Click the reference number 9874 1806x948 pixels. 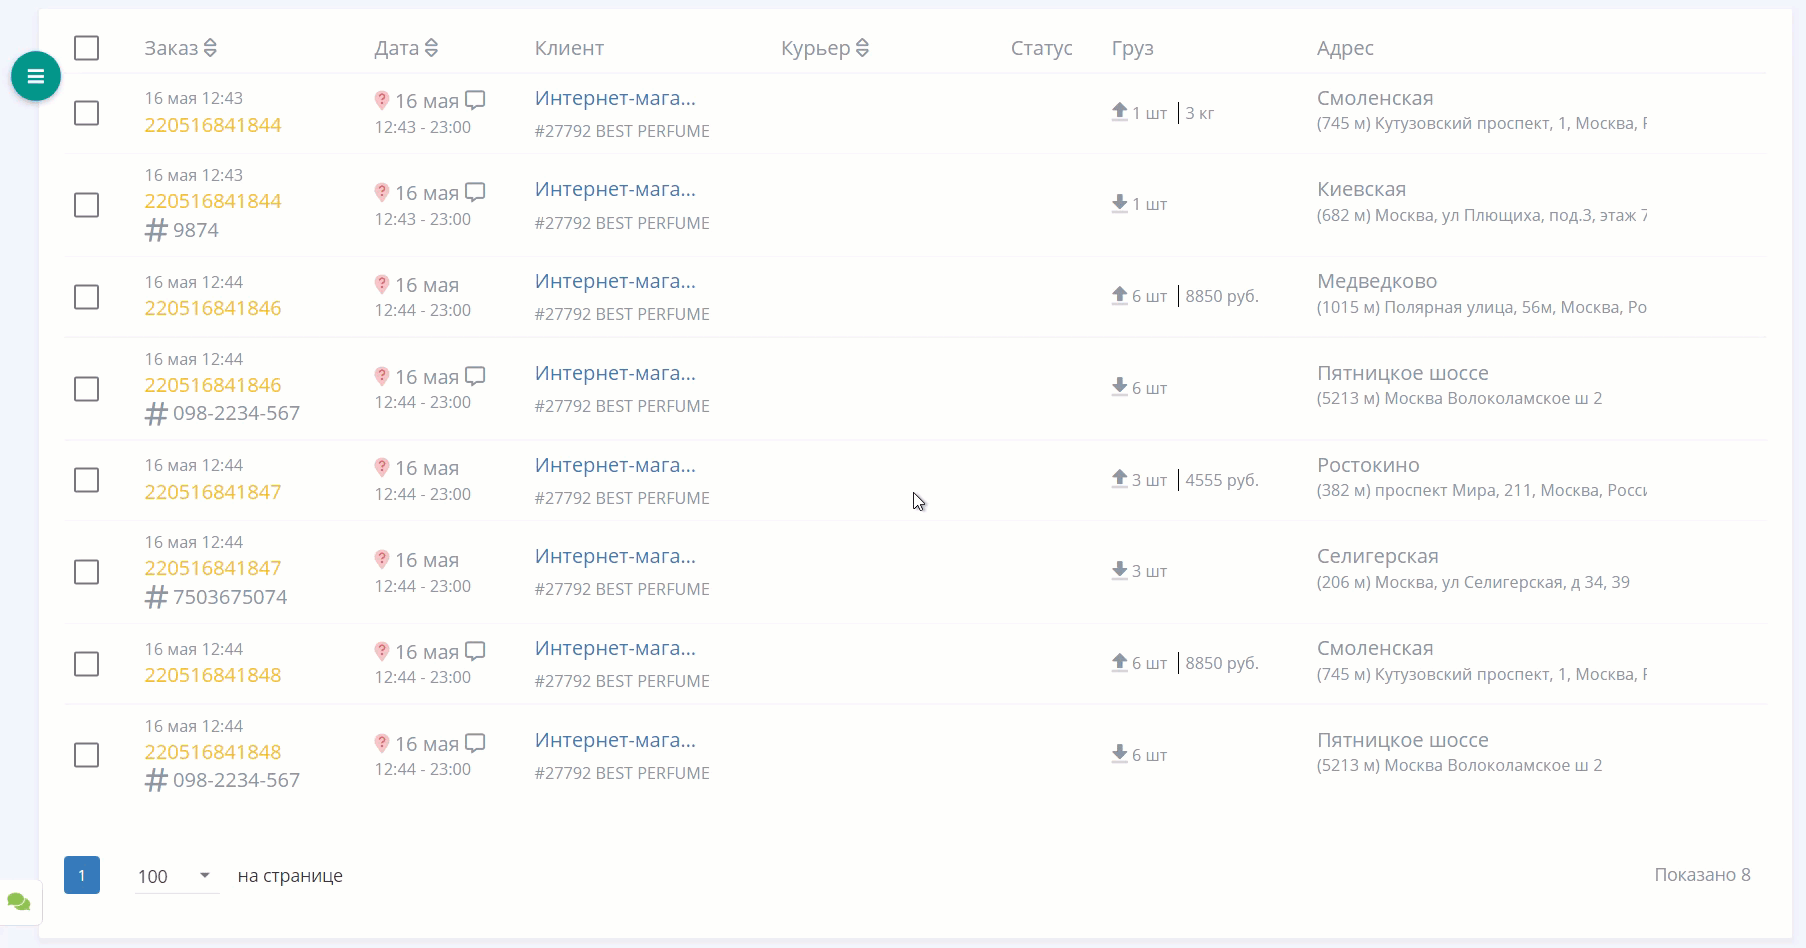pyautogui.click(x=196, y=230)
